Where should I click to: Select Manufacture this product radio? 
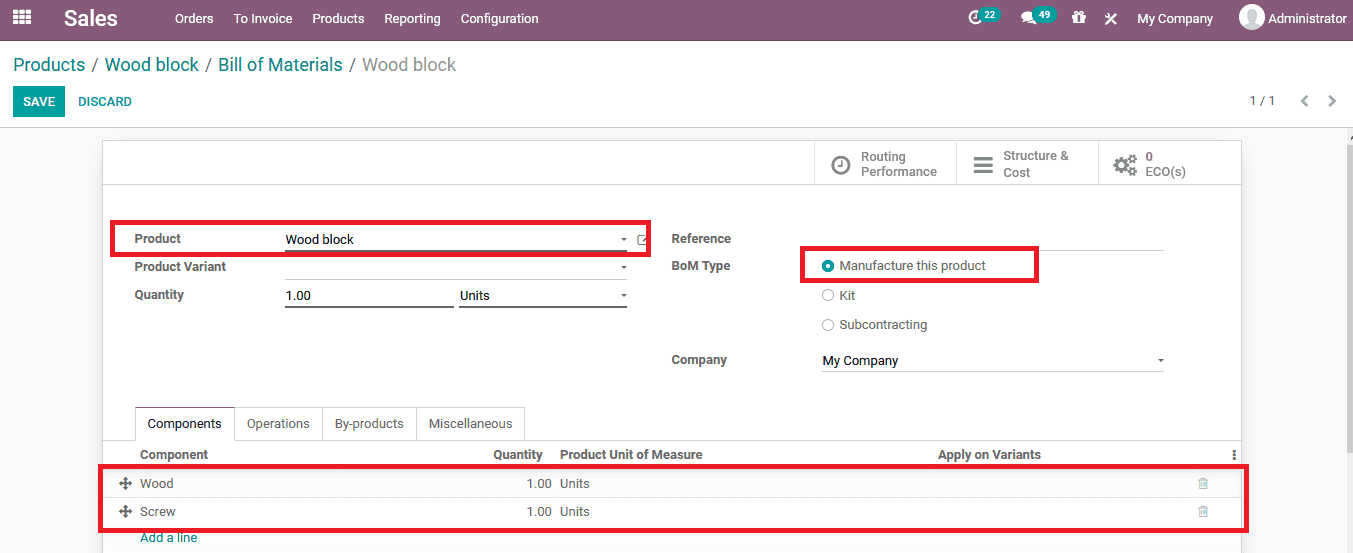827,266
